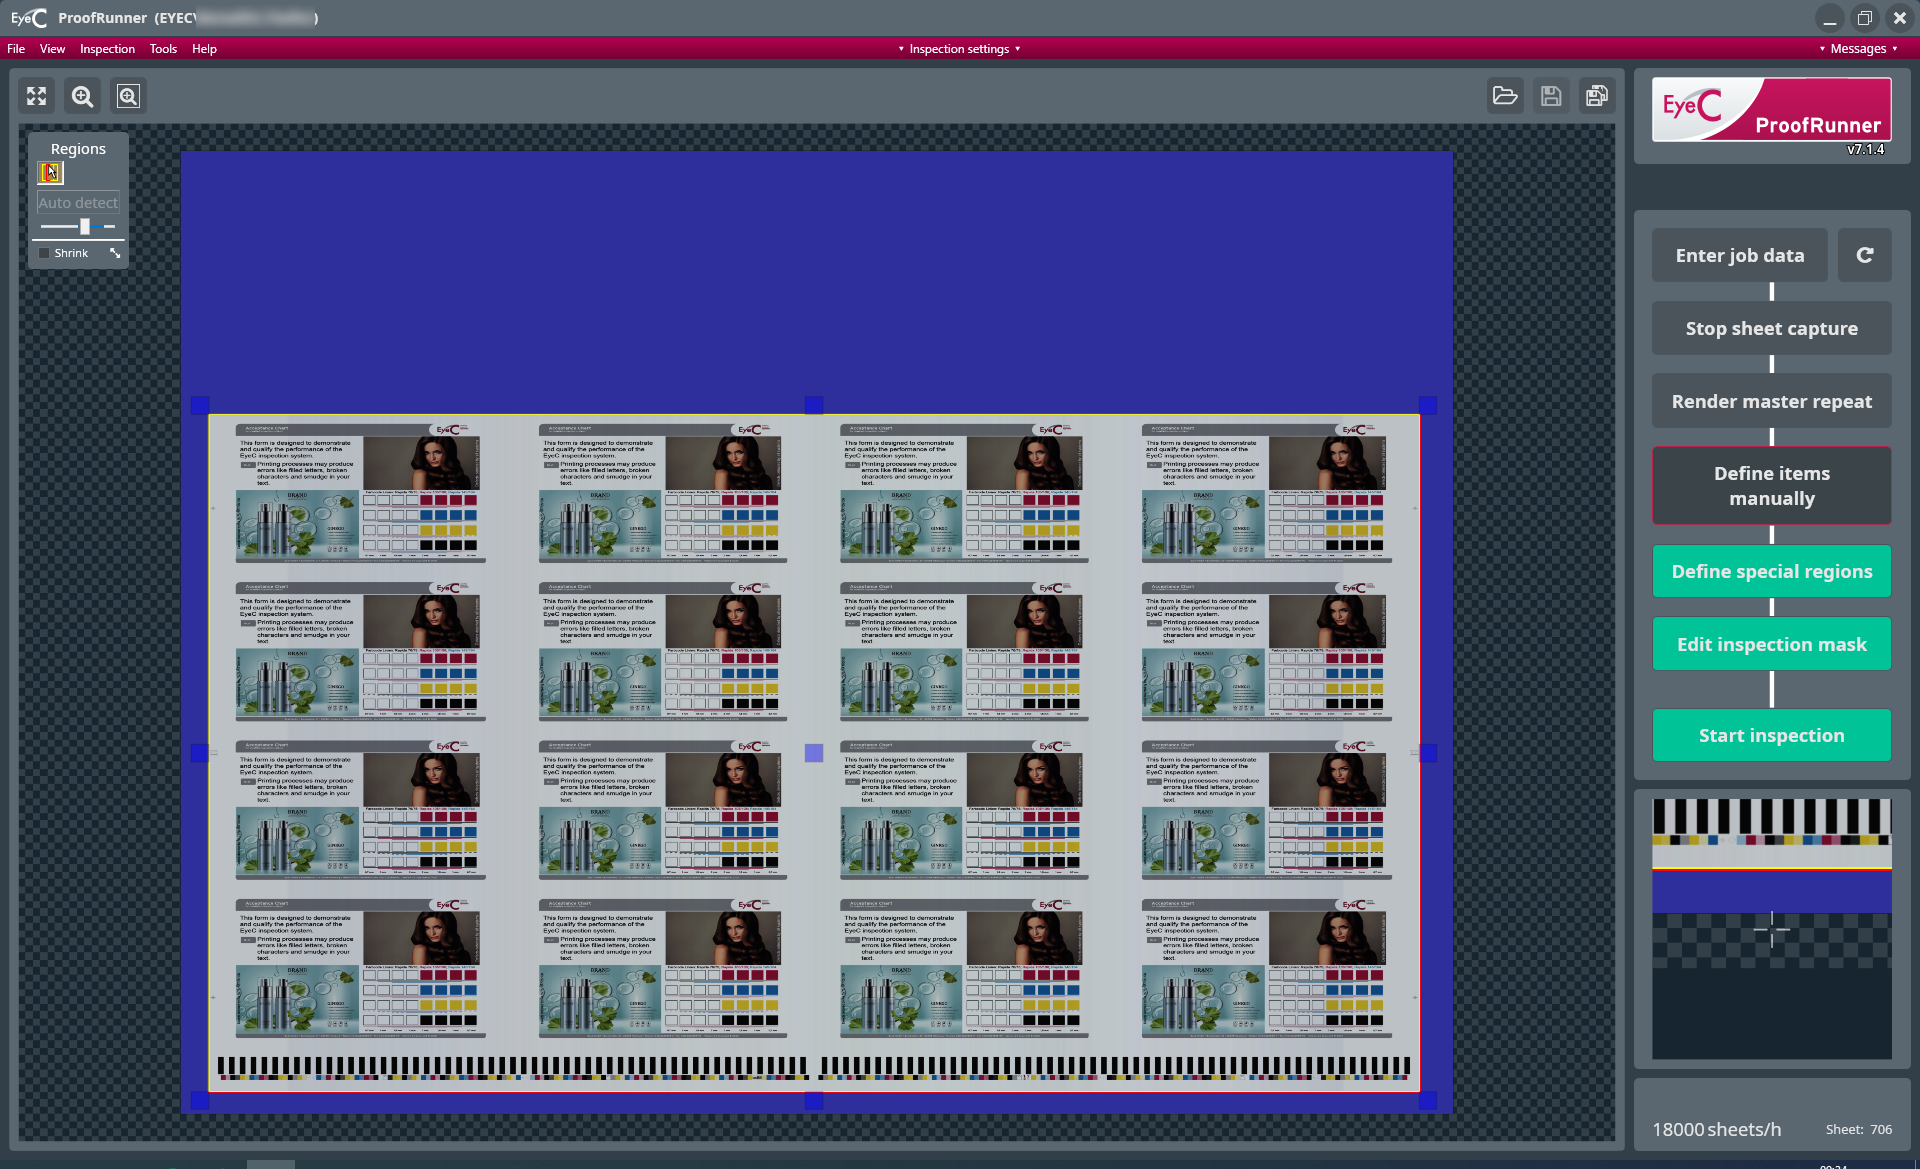The height and width of the screenshot is (1169, 1920).
Task: Click the Regions panel slider handle
Action: coord(85,227)
